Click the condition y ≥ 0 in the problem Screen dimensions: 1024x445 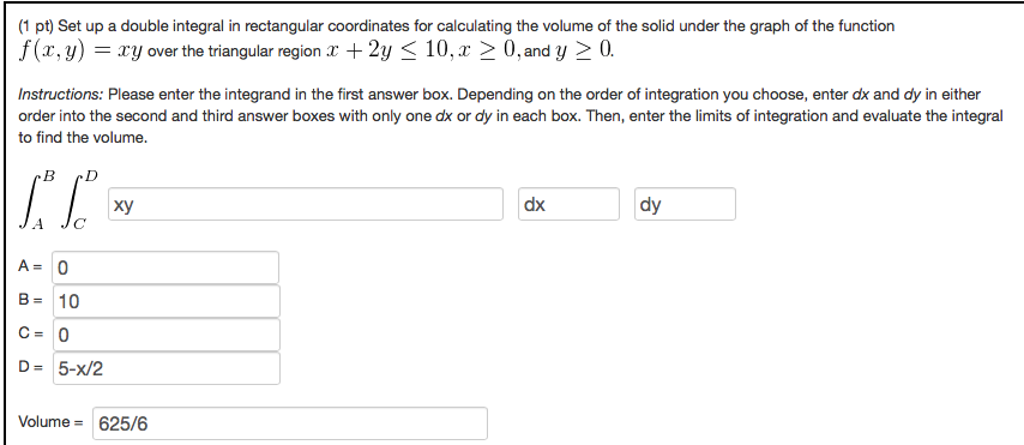[x=584, y=51]
